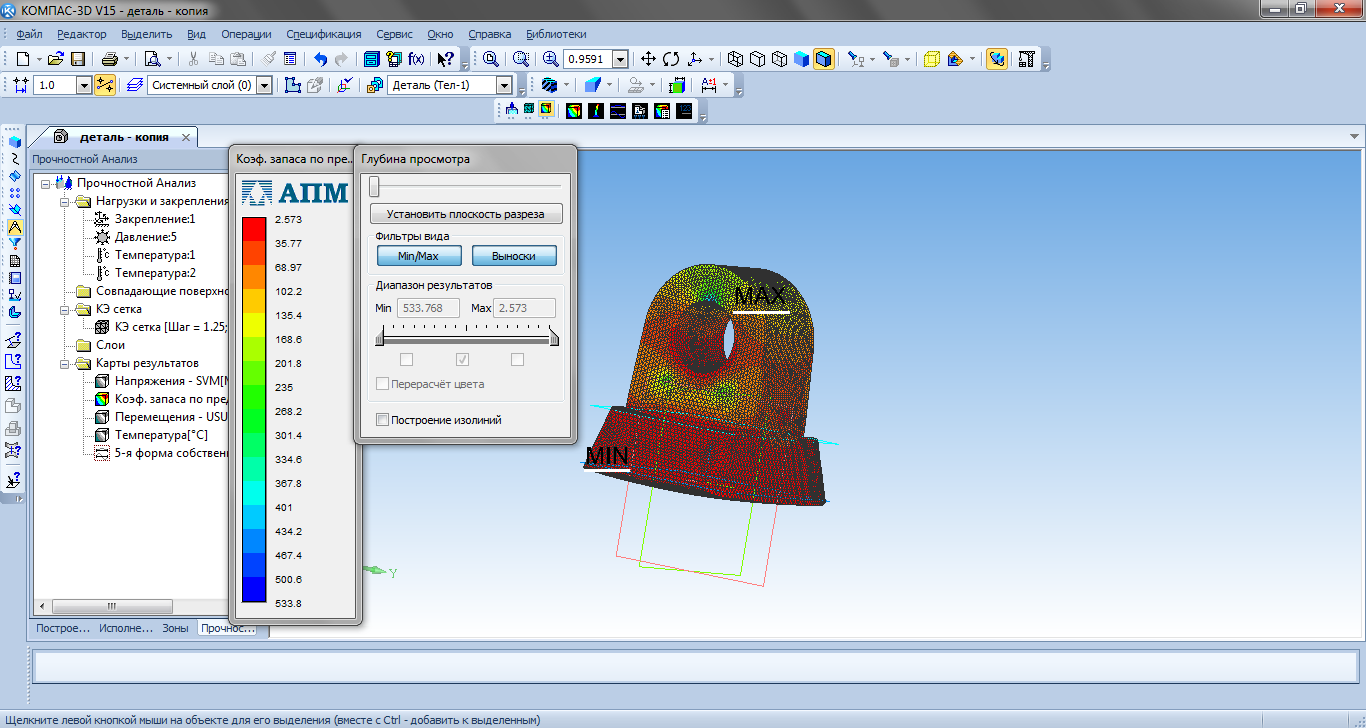Viewport: 1366px width, 728px height.
Task: Toggle perspective projection yellow box icon
Action: click(931, 59)
